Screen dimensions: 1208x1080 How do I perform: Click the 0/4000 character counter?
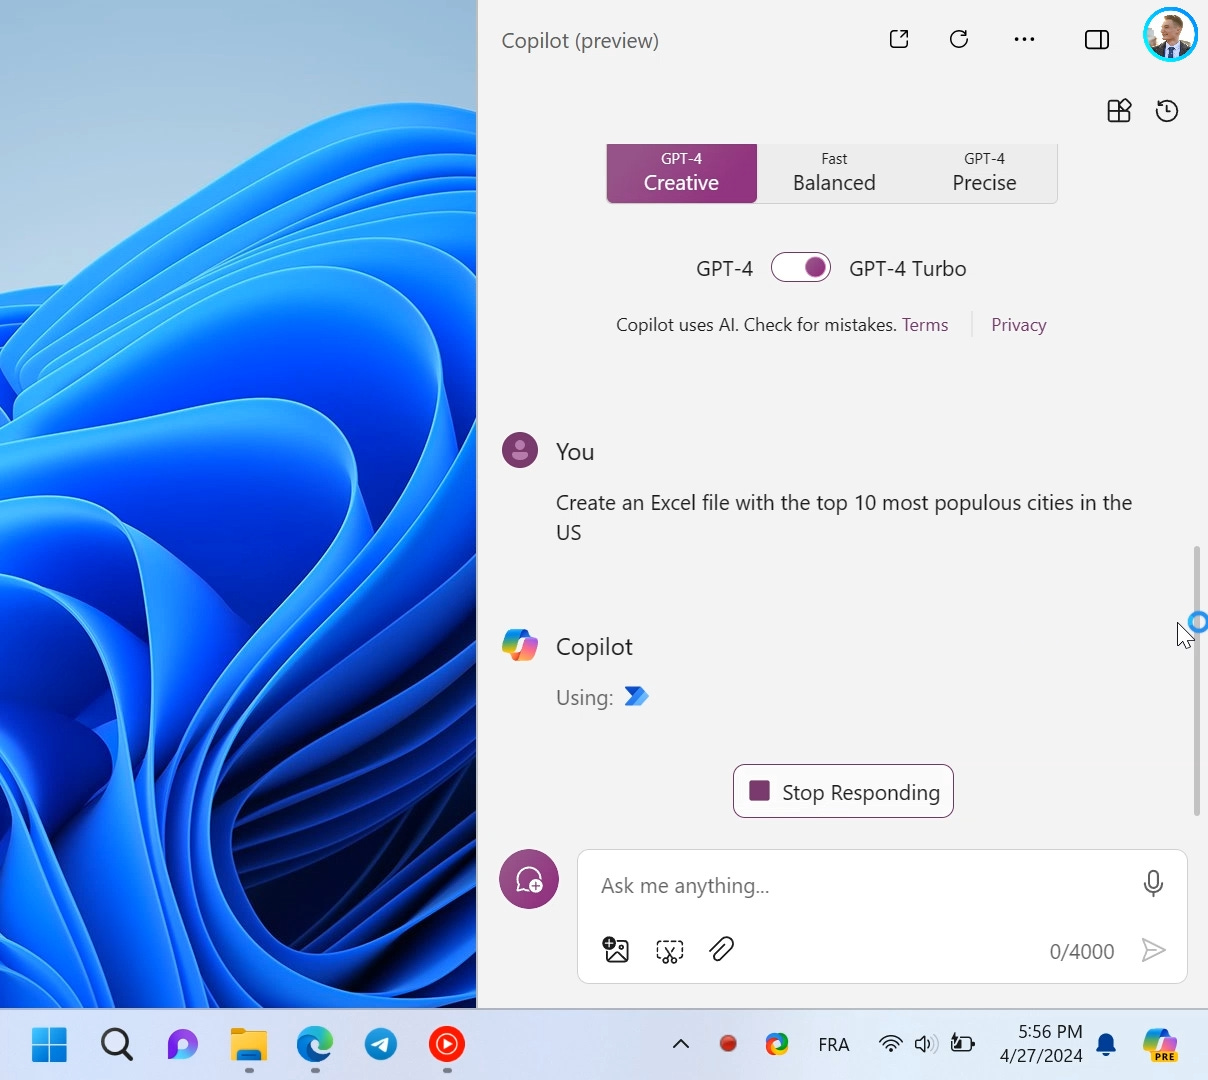point(1082,951)
